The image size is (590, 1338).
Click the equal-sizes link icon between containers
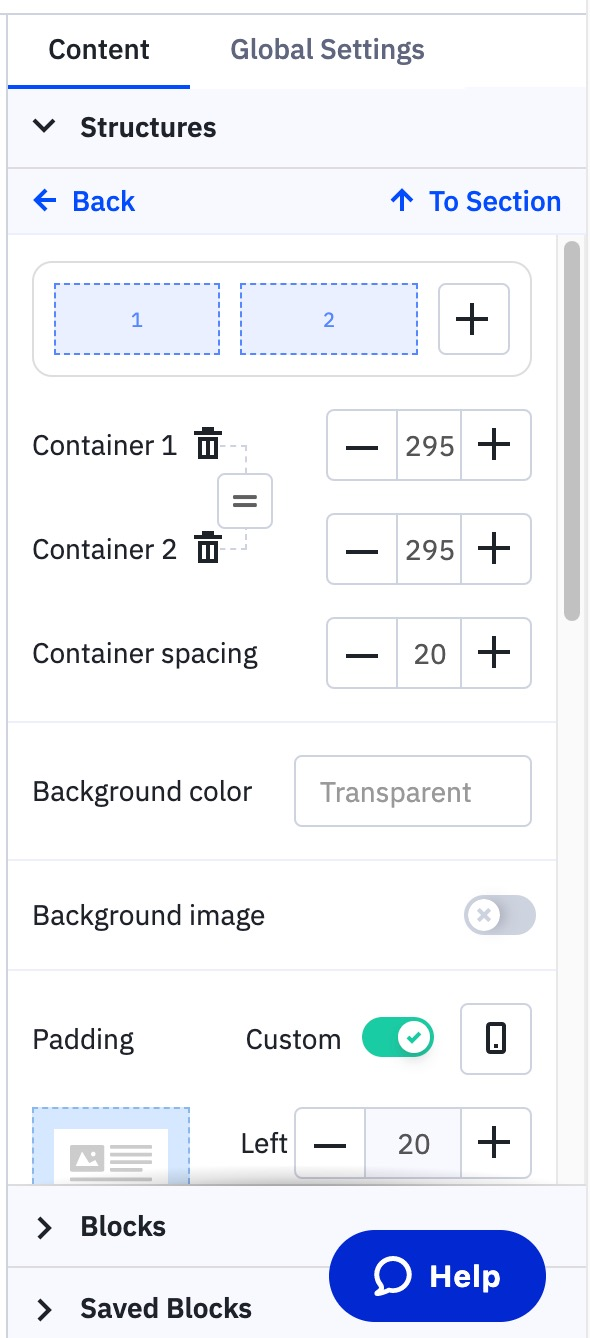tap(244, 500)
